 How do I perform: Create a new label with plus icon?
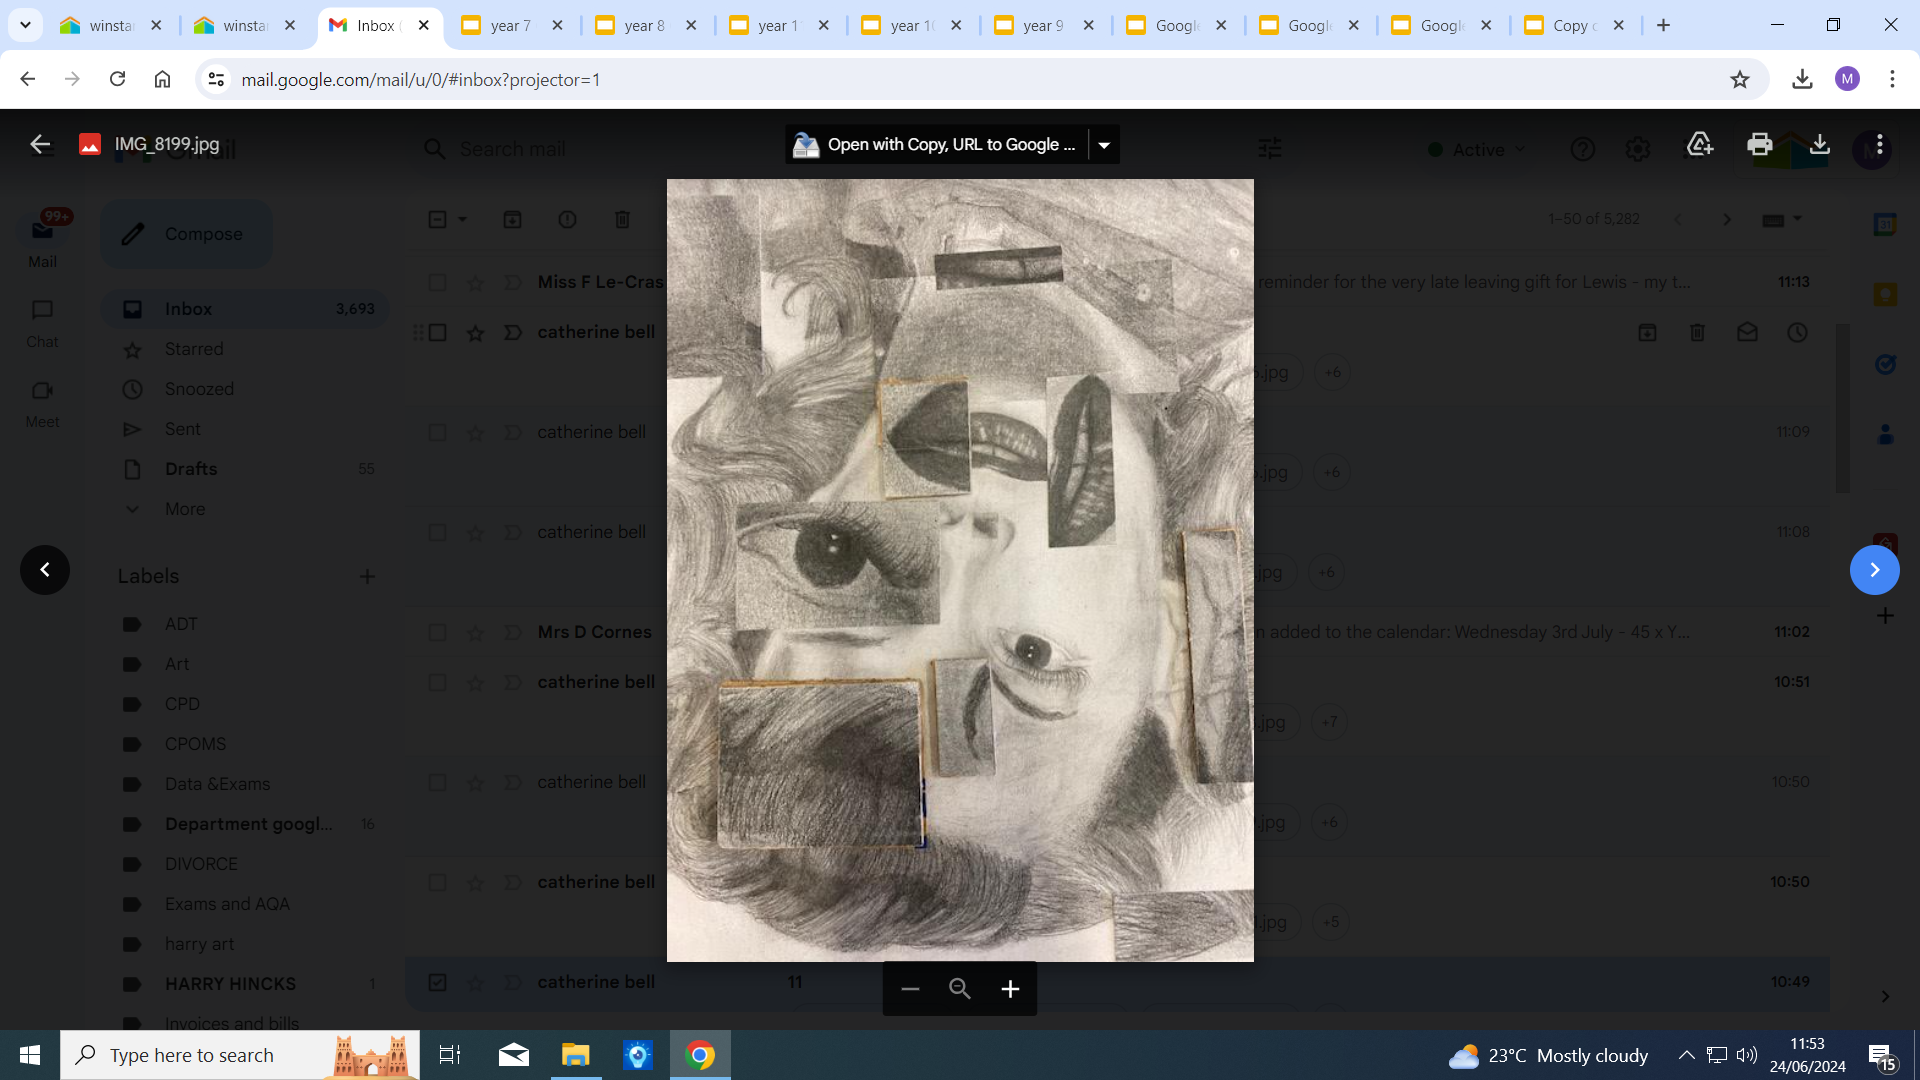coord(367,576)
